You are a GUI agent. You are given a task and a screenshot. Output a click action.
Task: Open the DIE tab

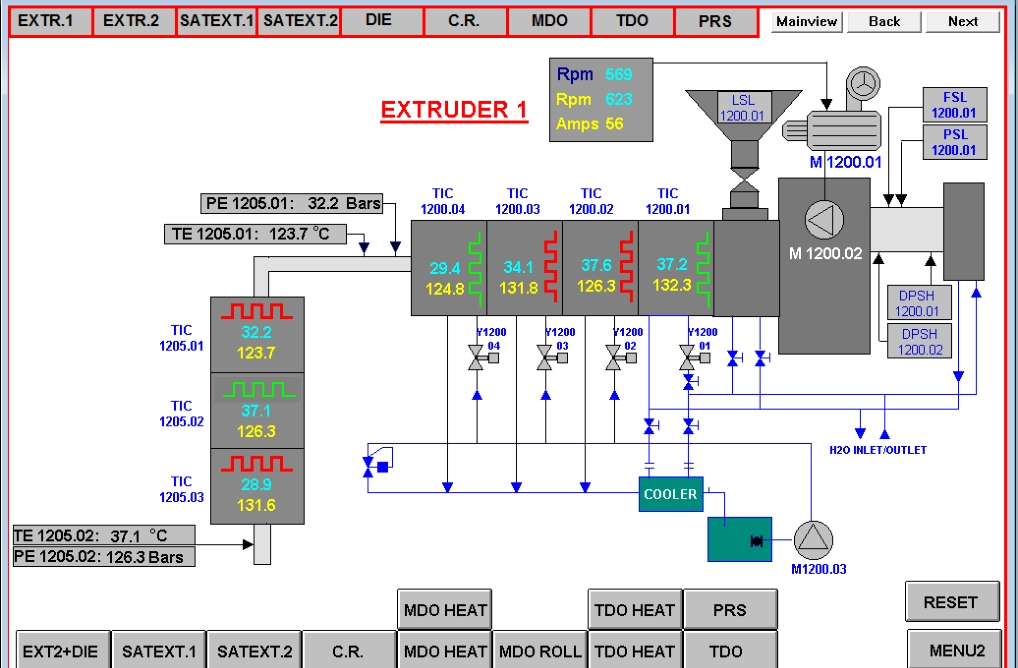click(x=380, y=21)
